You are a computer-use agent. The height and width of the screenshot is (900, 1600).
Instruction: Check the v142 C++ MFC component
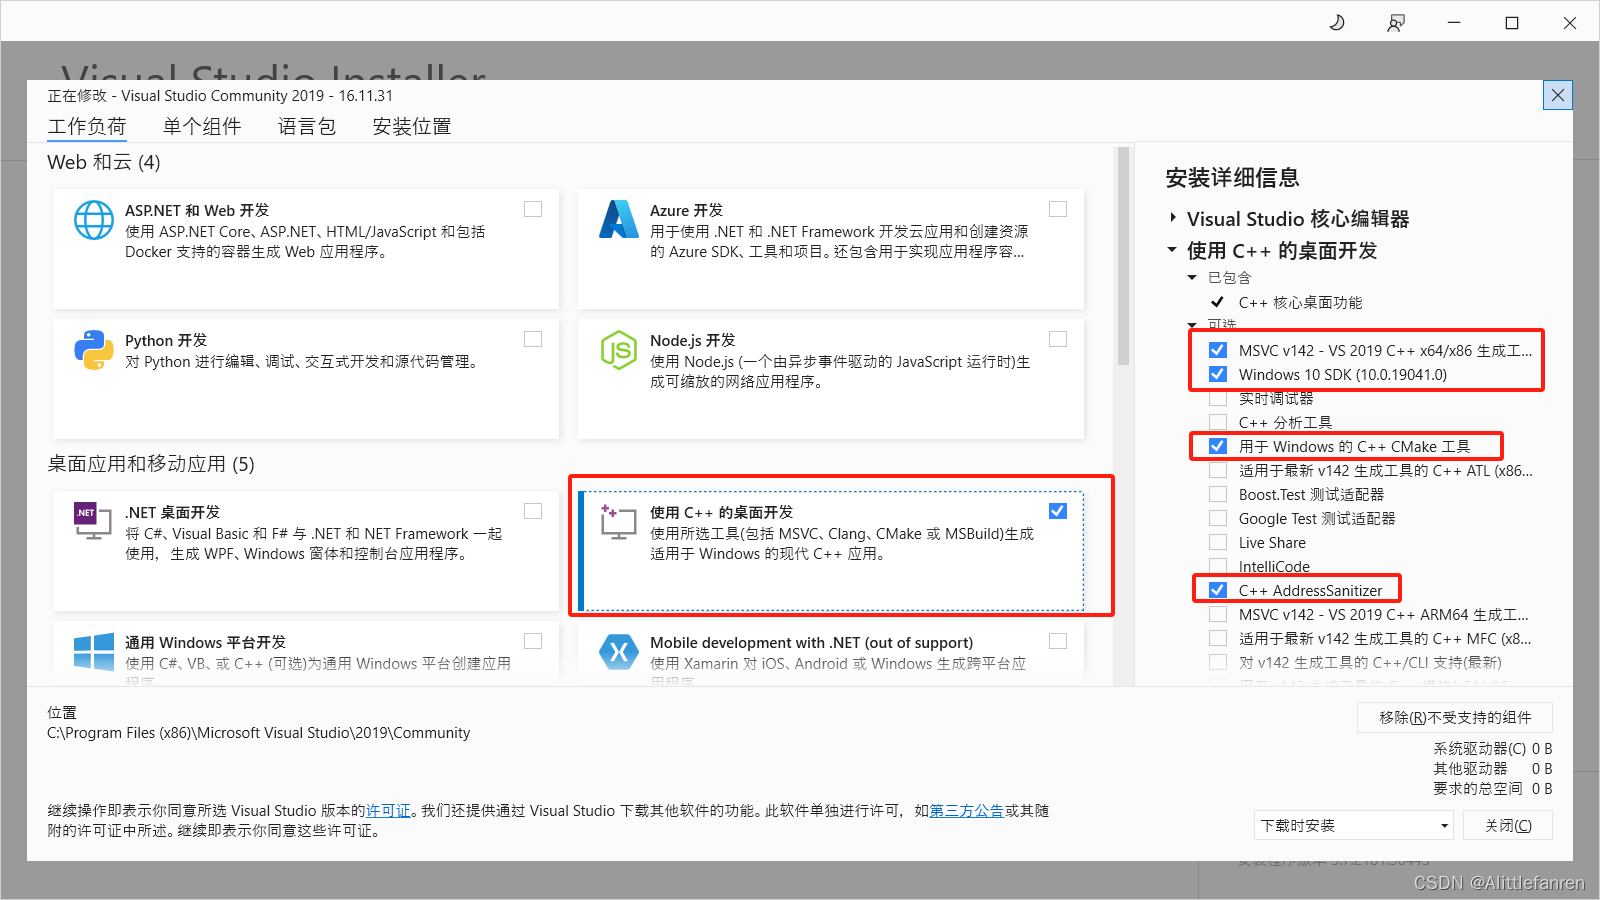1218,638
